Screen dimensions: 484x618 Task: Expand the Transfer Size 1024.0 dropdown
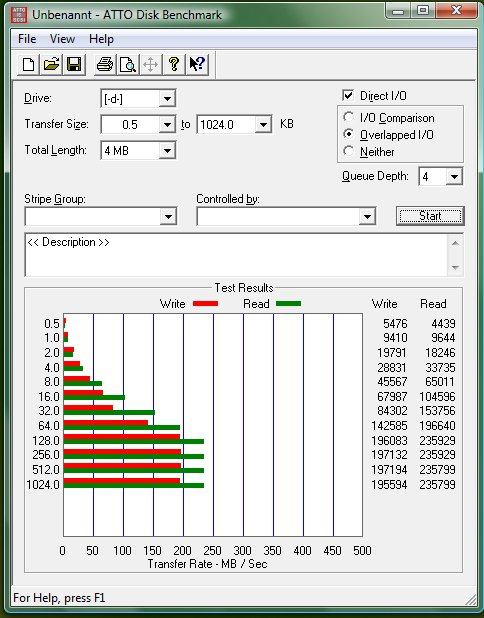click(x=263, y=125)
